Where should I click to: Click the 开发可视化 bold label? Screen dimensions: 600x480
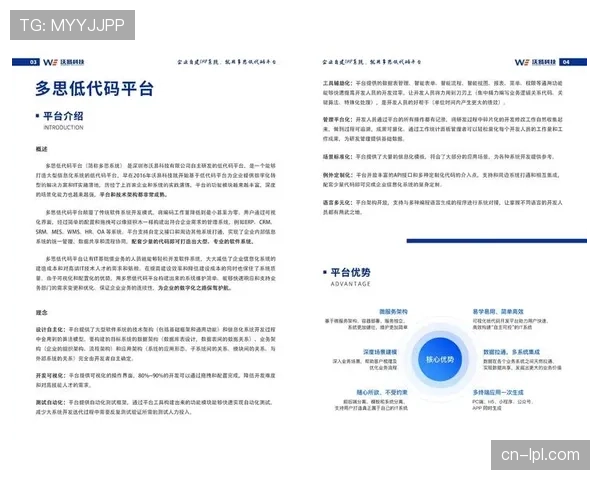coord(51,376)
